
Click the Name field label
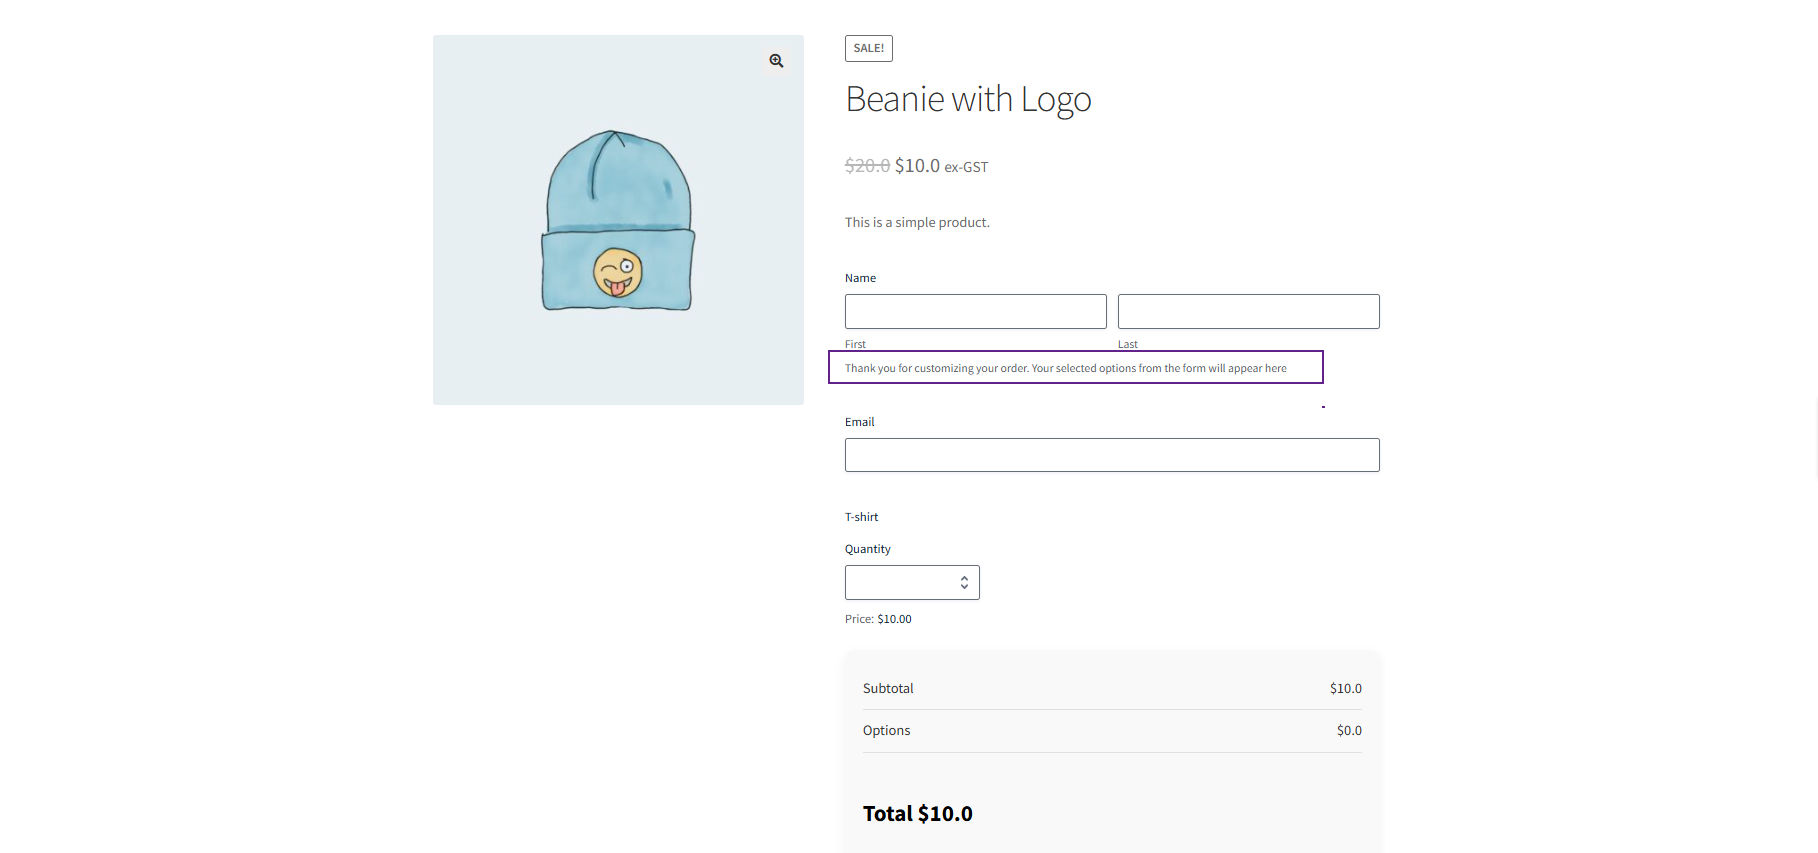860,278
